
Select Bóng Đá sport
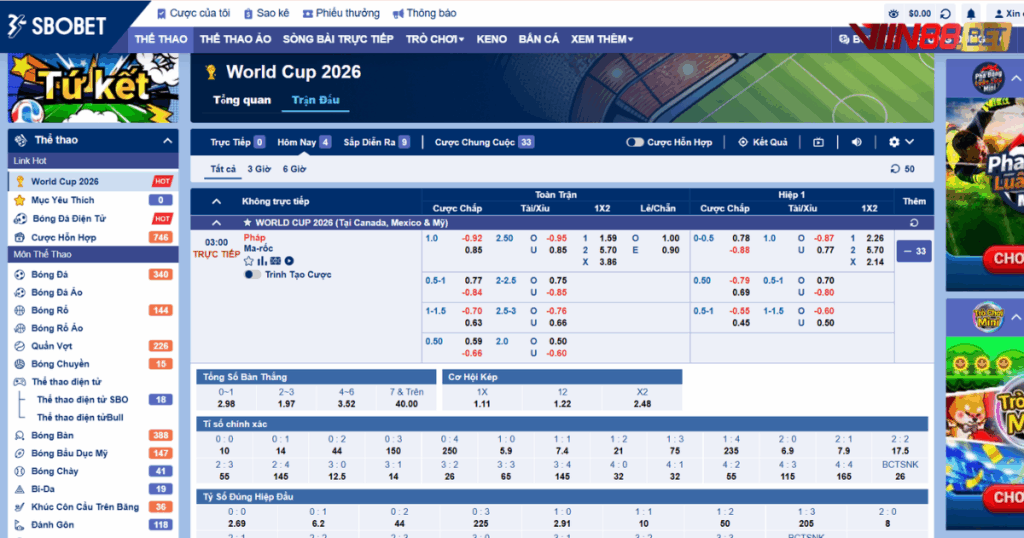pyautogui.click(x=93, y=275)
